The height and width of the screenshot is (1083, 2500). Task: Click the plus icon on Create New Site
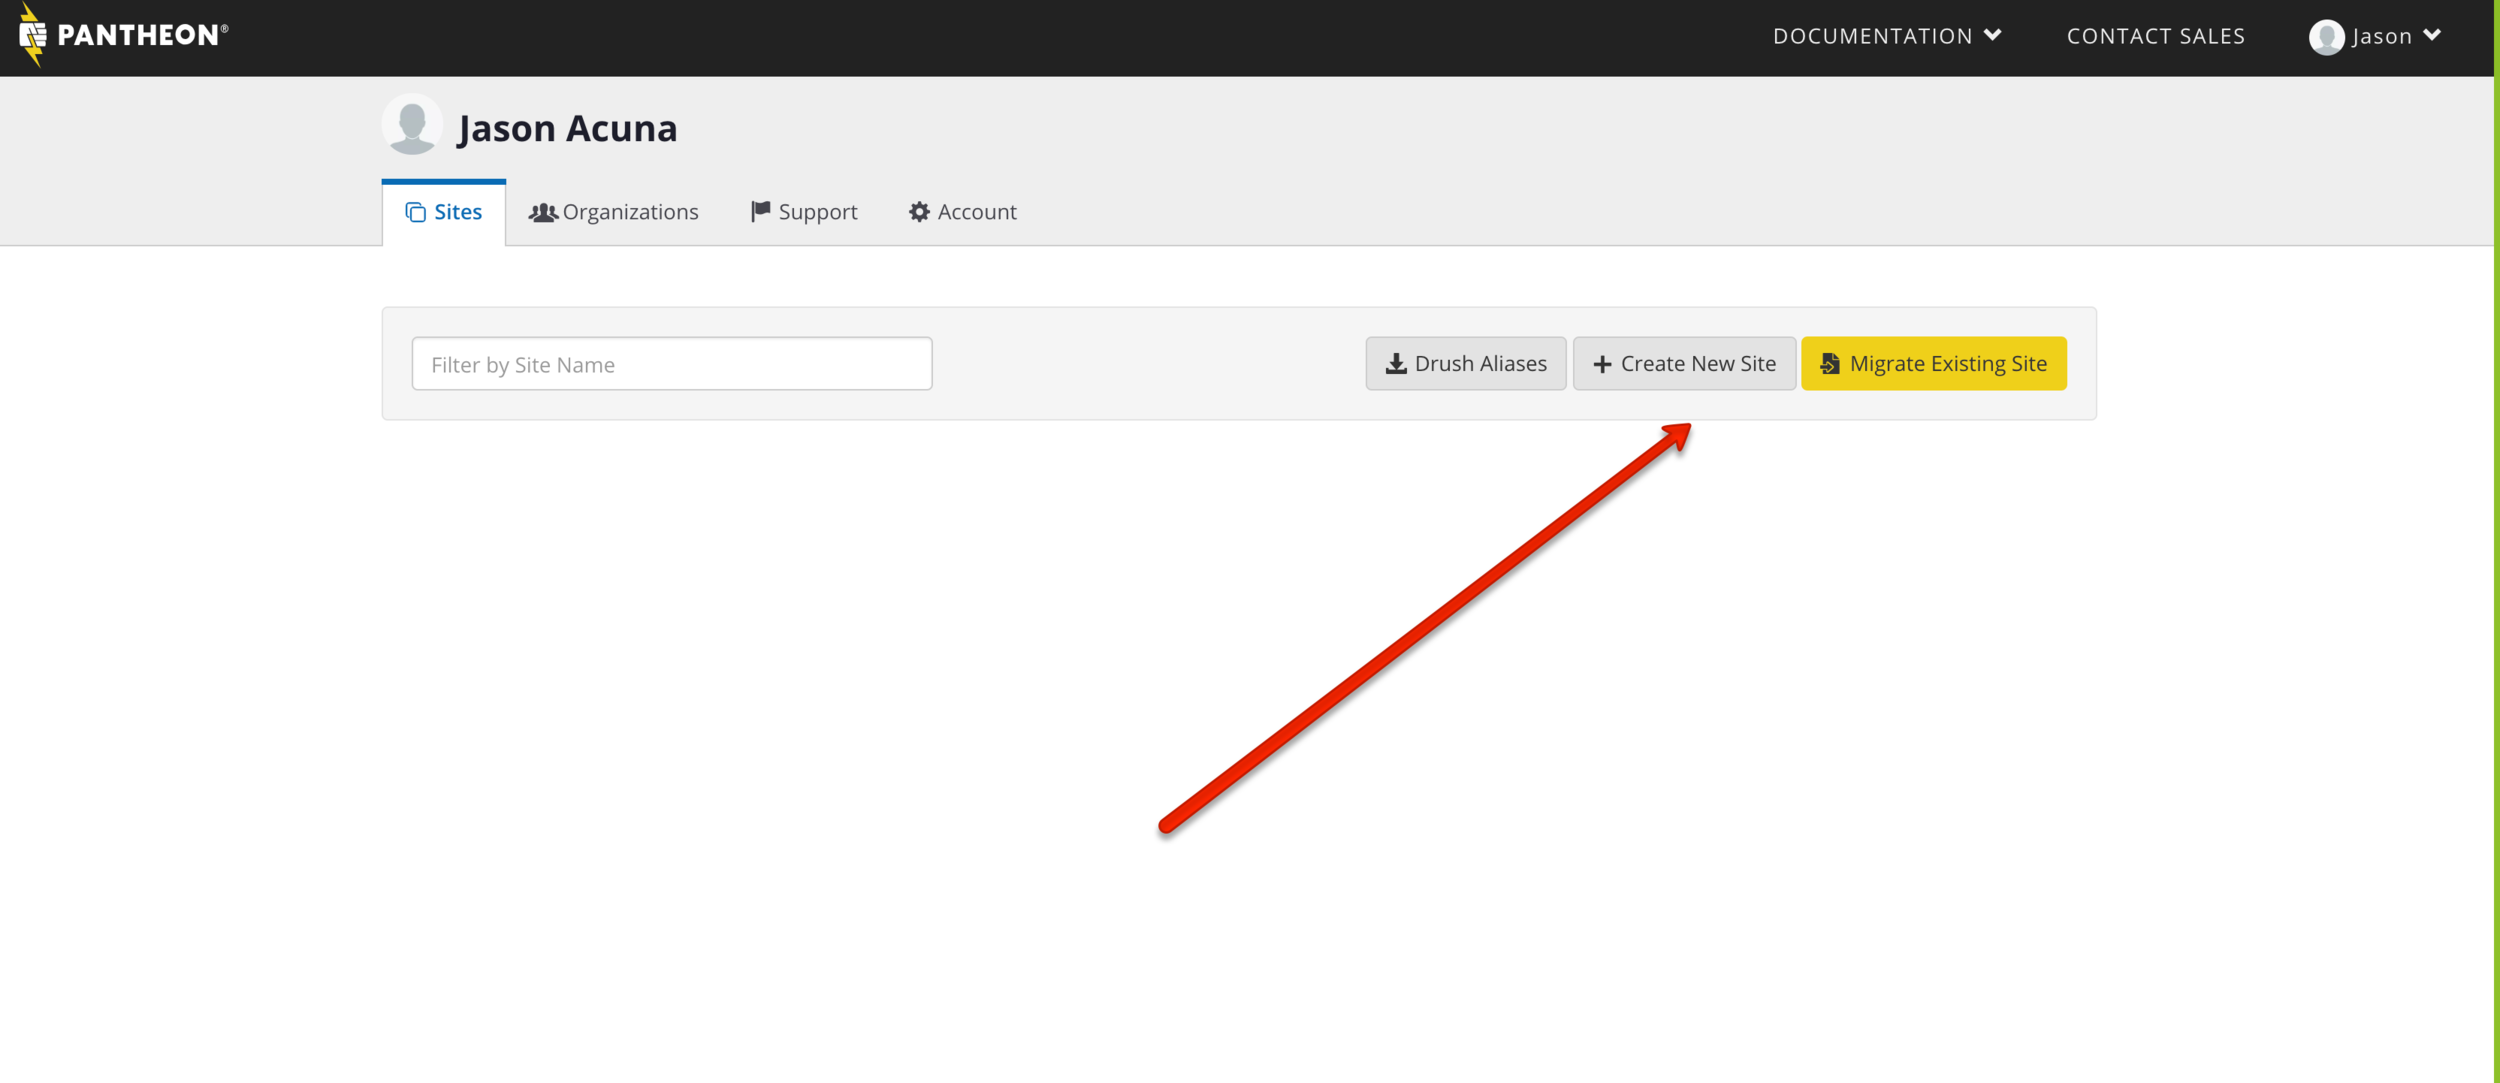click(x=1602, y=364)
